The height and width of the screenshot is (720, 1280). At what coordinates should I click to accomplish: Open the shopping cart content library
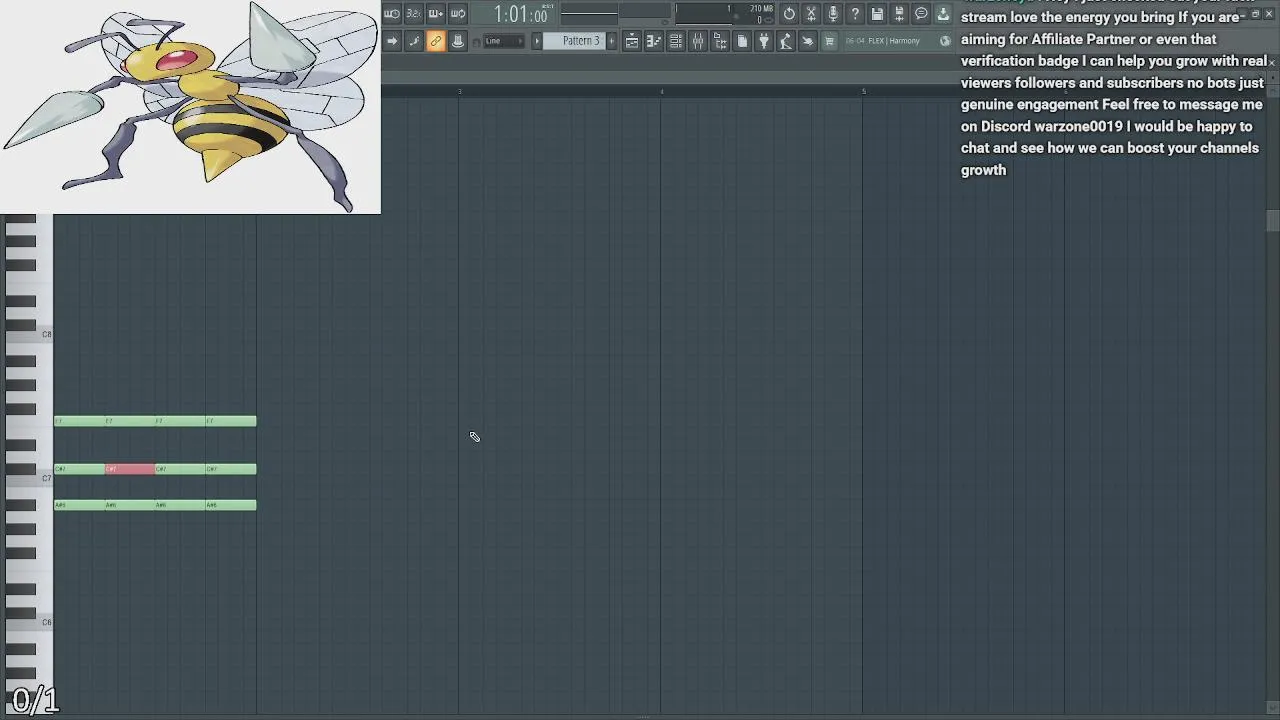tap(830, 41)
